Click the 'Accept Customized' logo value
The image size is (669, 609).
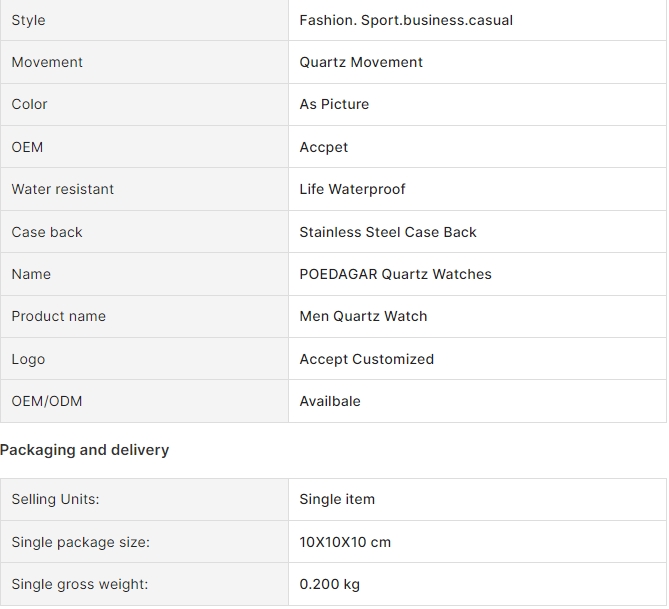click(366, 359)
